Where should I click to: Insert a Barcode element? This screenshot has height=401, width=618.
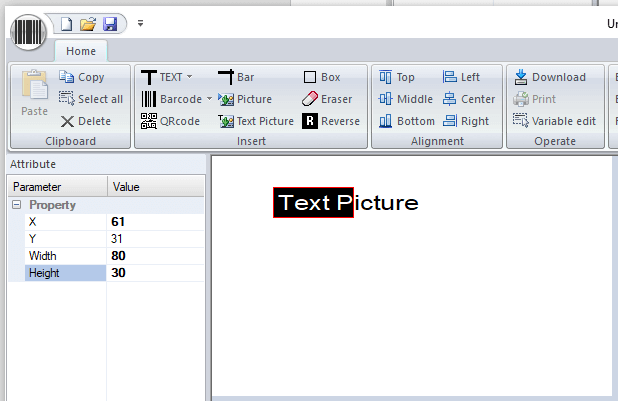(x=171, y=99)
